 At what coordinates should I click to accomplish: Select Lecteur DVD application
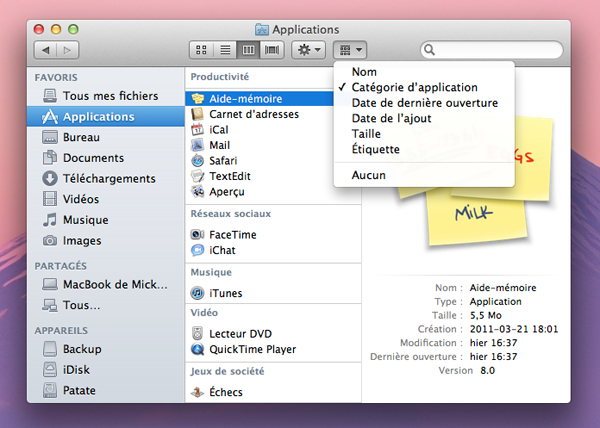pyautogui.click(x=273, y=334)
